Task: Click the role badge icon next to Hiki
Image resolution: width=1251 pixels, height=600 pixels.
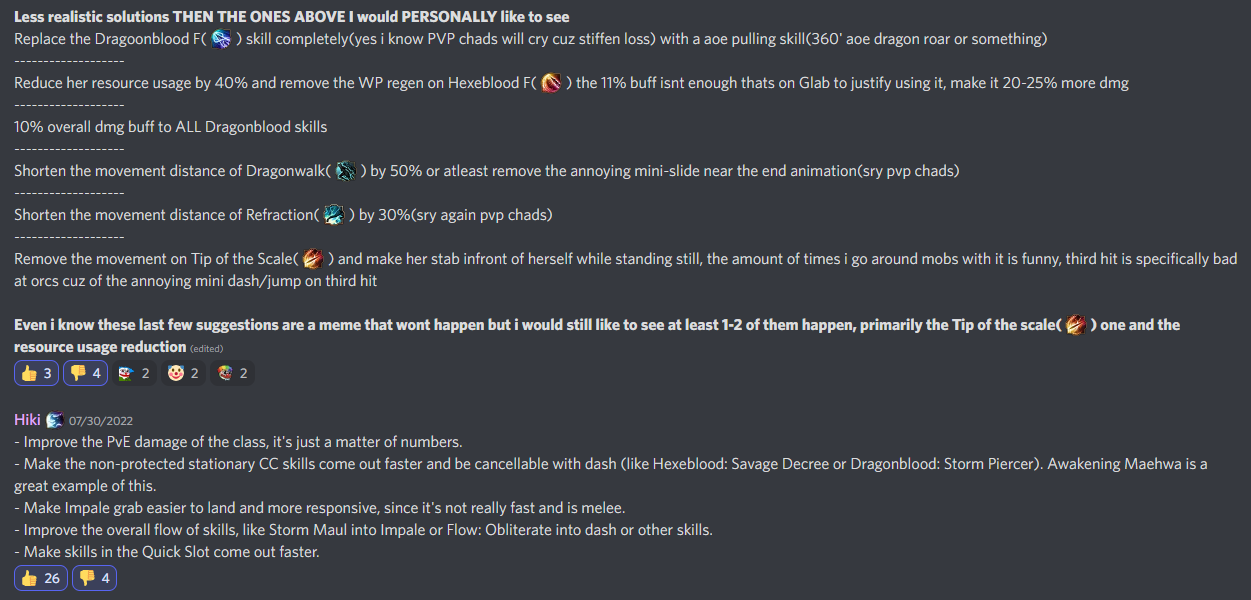Action: 54,419
